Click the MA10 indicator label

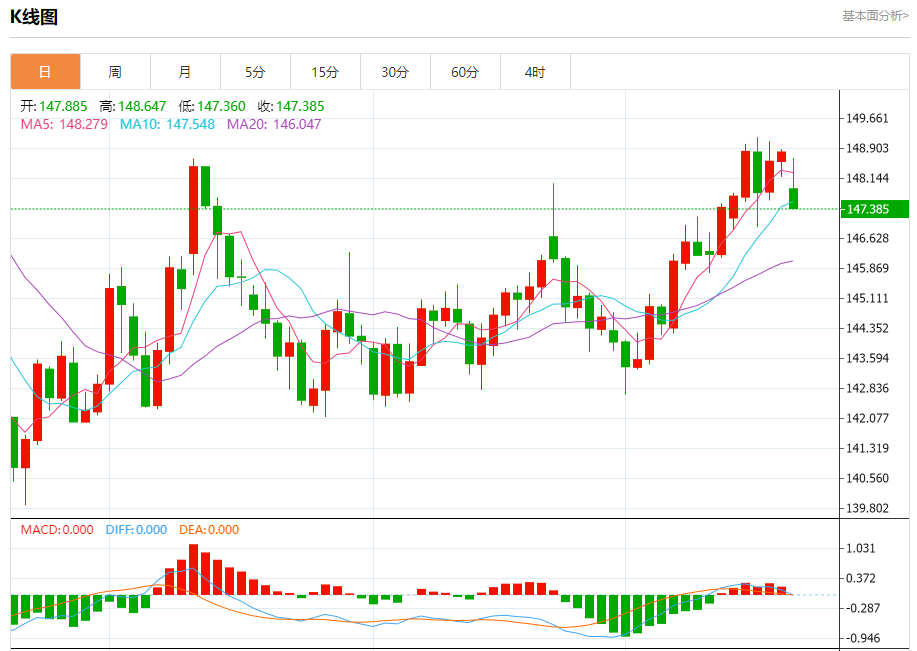(x=167, y=124)
